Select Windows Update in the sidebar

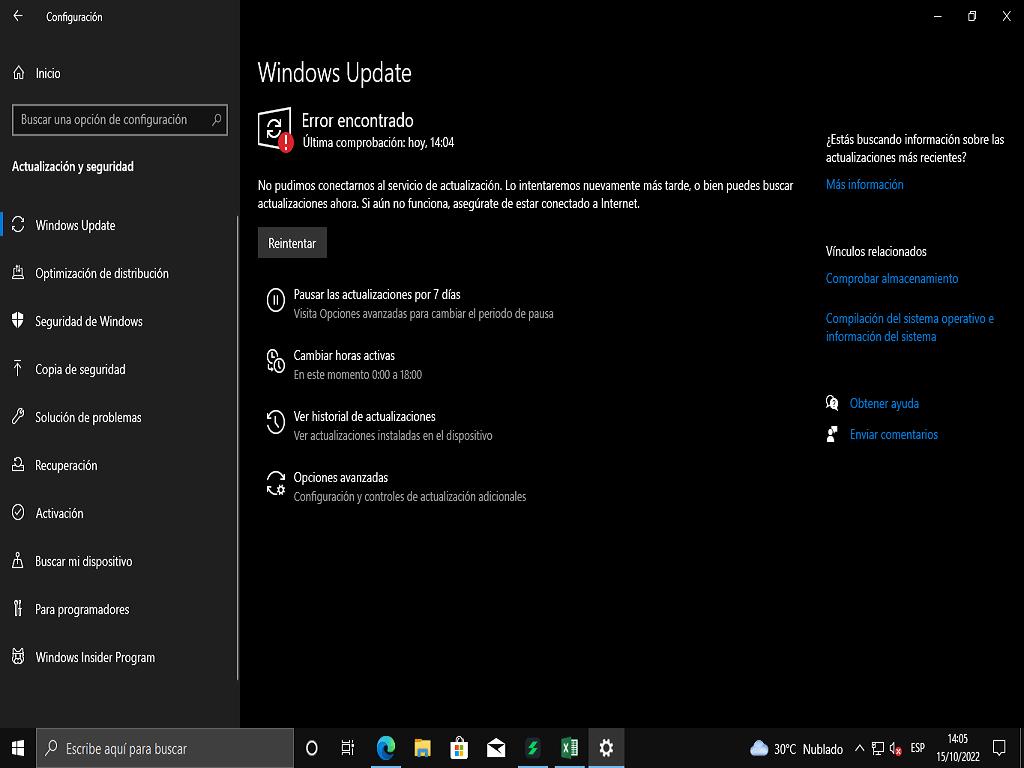pos(120,225)
